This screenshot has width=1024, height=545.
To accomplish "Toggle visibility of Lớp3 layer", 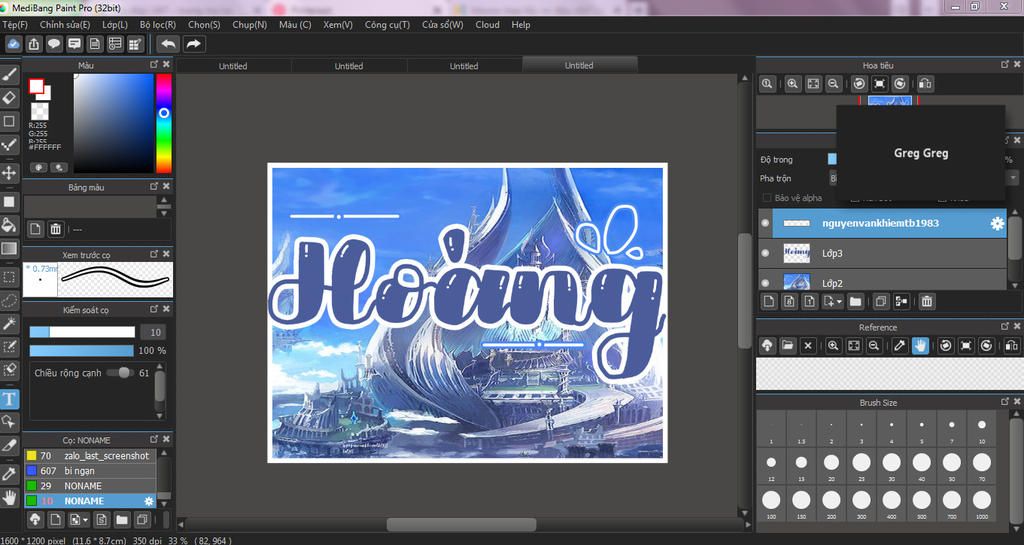I will 765,253.
